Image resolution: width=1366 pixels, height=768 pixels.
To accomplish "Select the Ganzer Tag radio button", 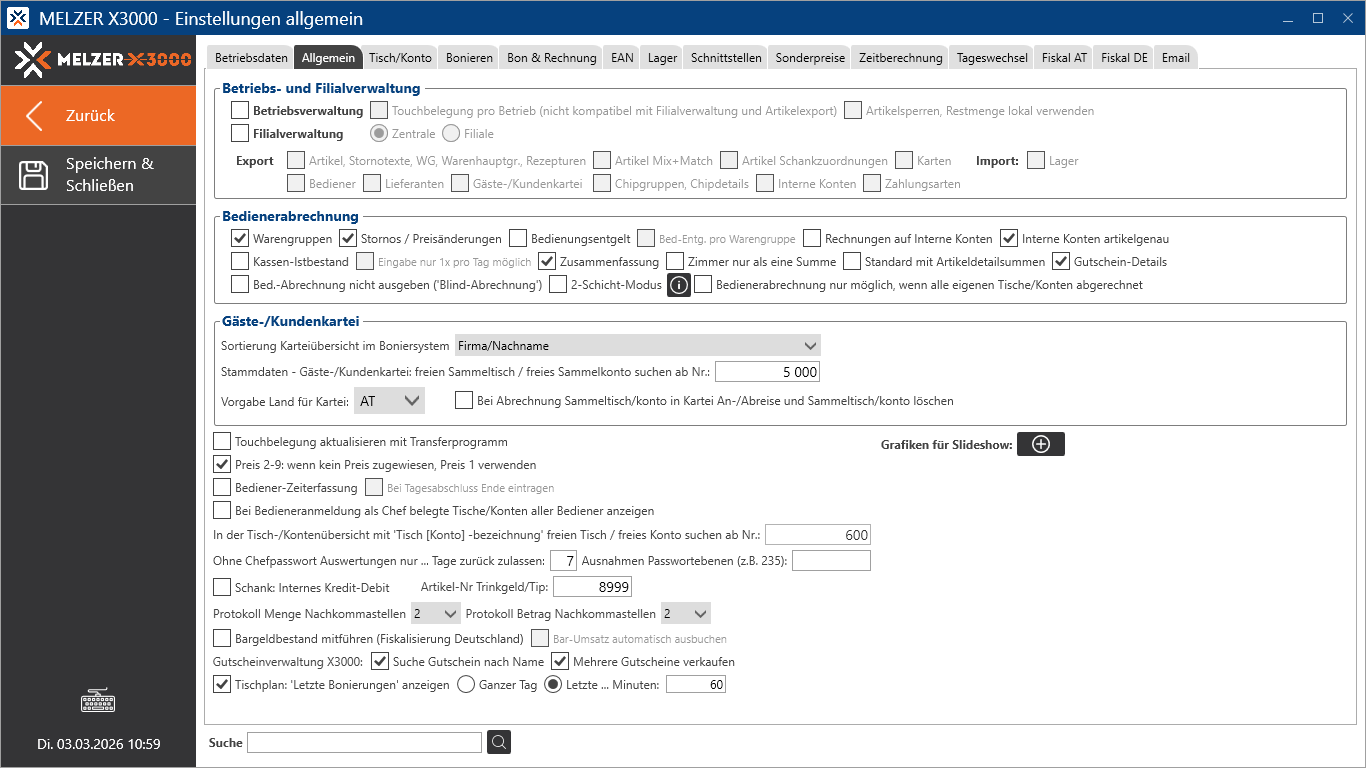I will [x=466, y=685].
